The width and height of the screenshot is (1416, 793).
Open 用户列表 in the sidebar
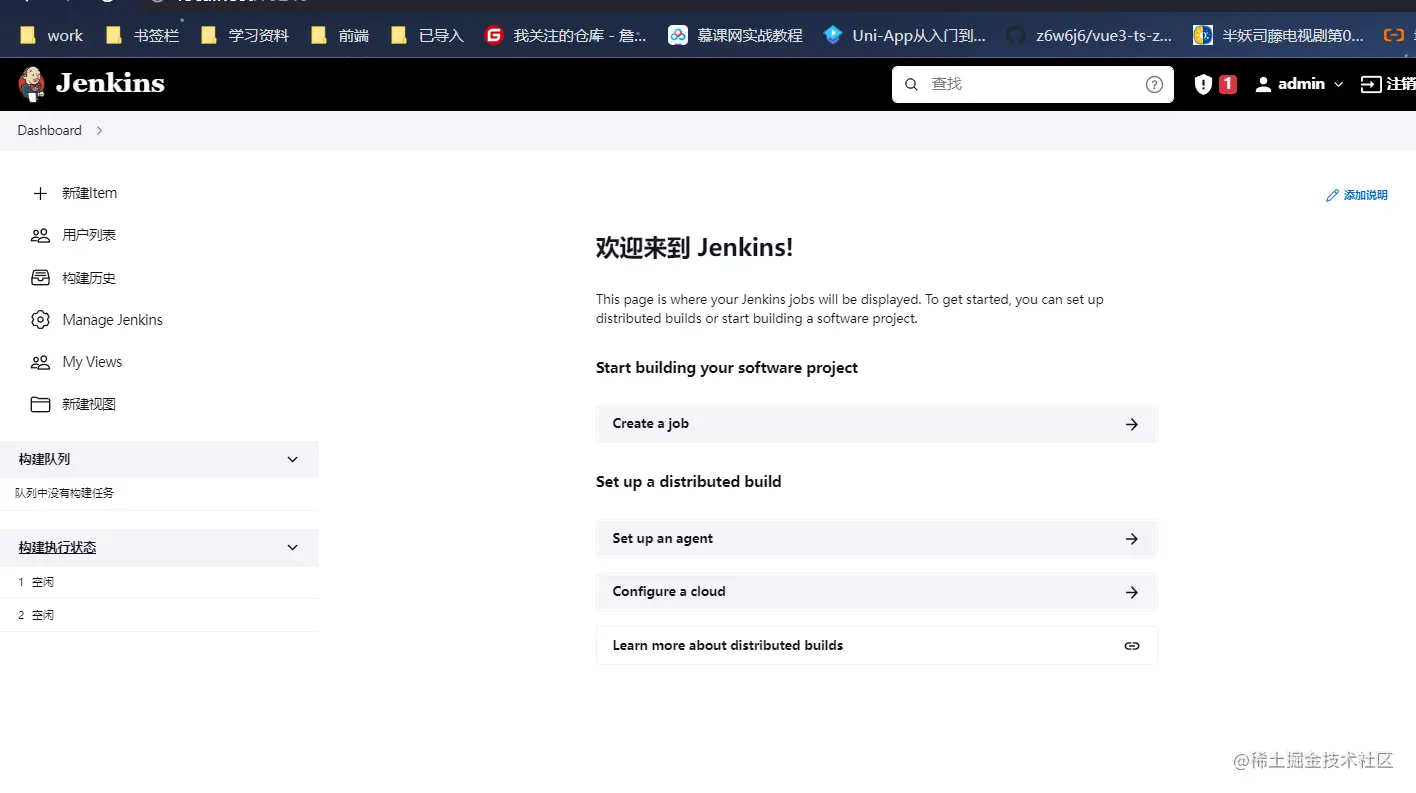click(89, 235)
